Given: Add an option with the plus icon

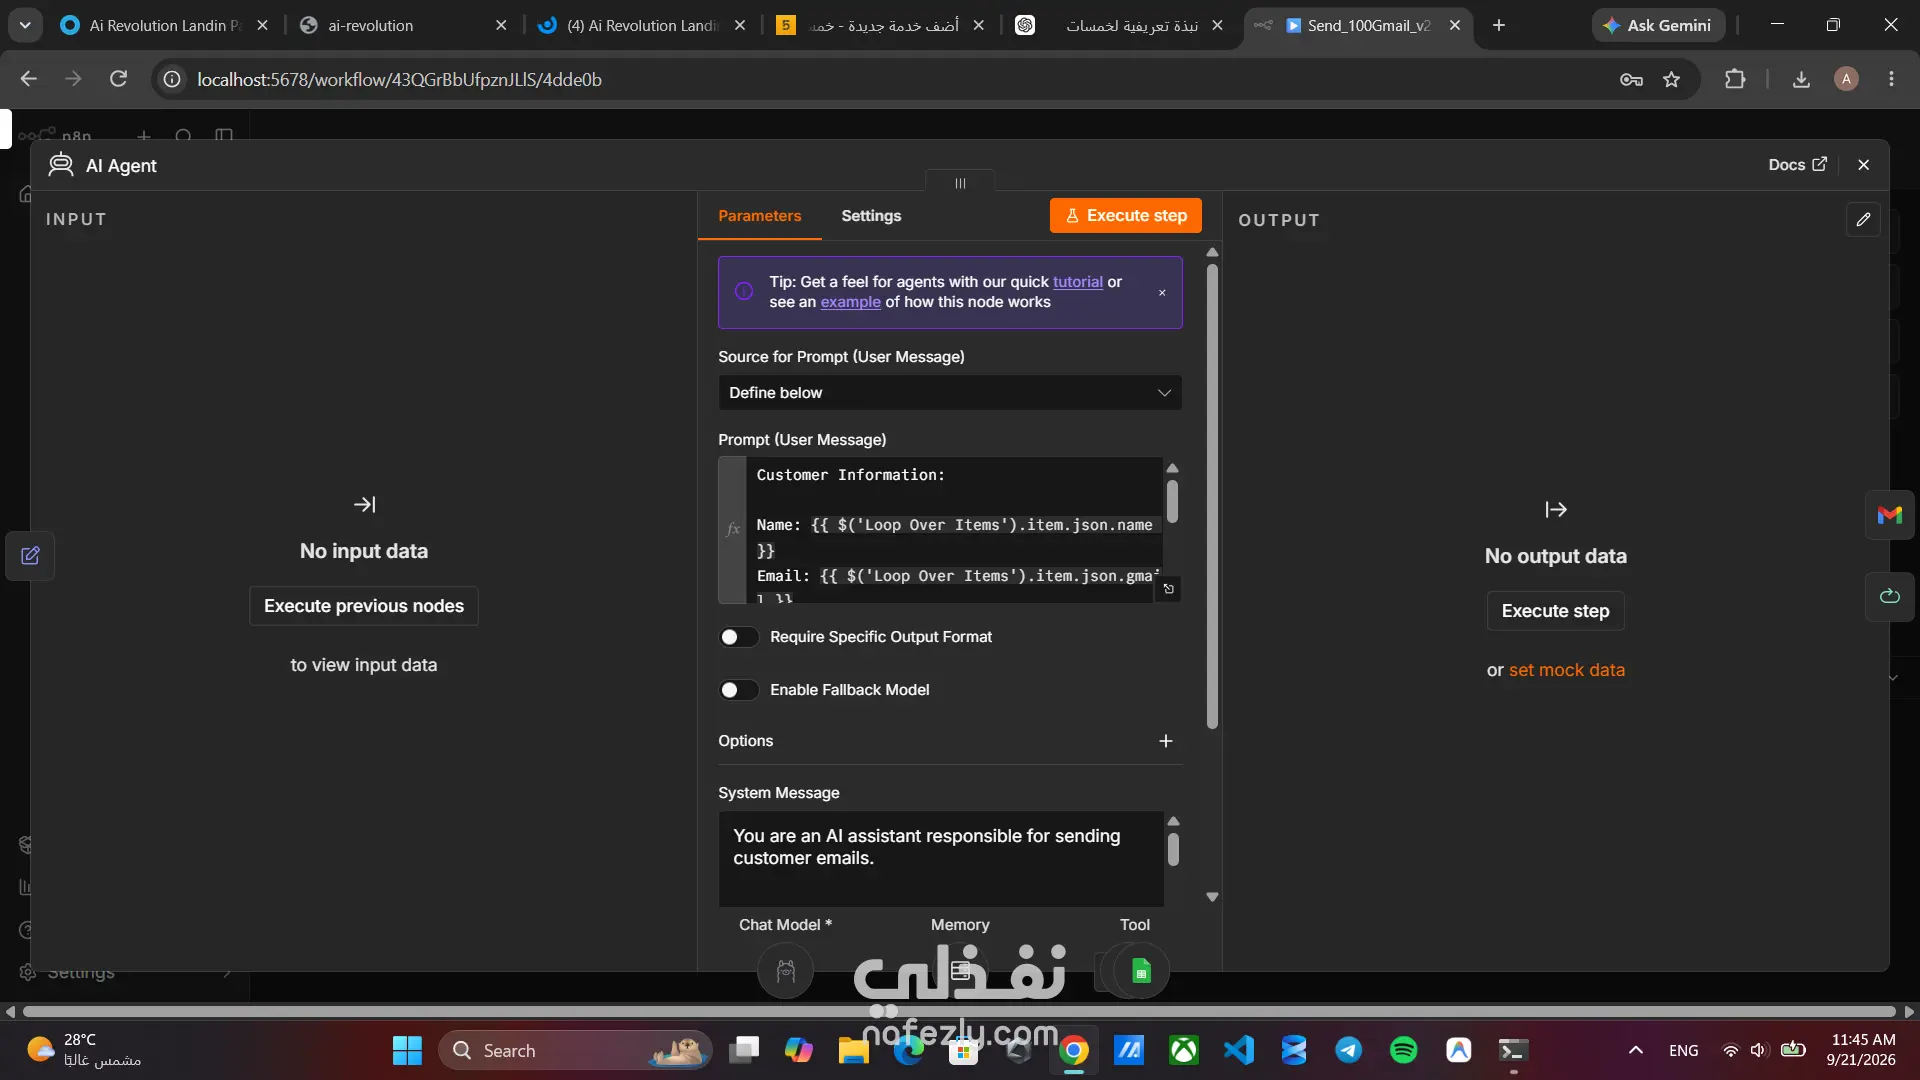Looking at the screenshot, I should [x=1165, y=741].
